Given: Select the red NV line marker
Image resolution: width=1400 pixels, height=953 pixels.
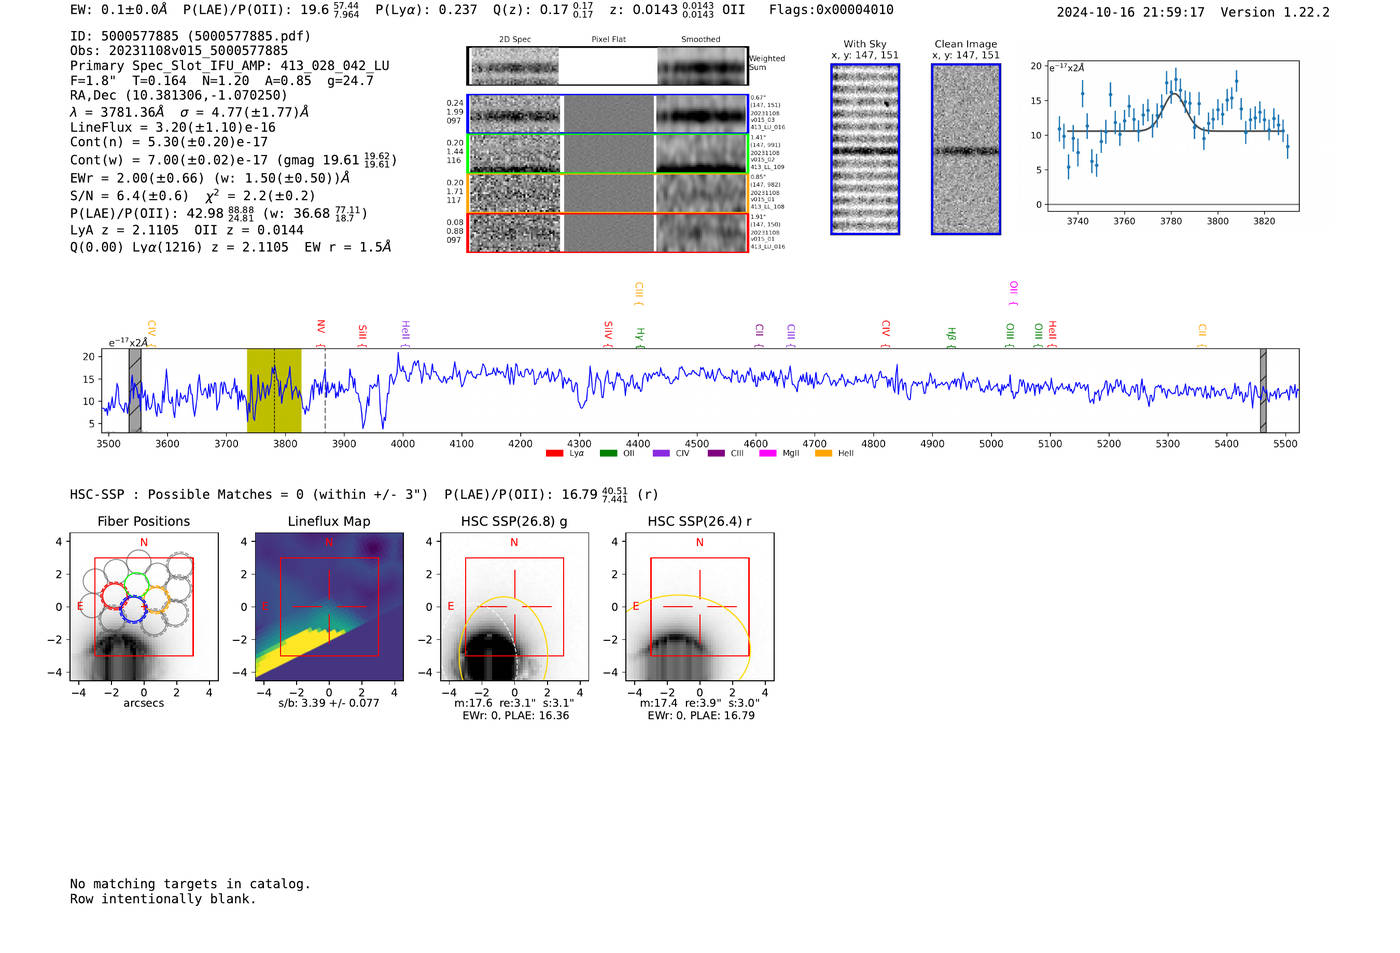Looking at the screenshot, I should (x=321, y=333).
